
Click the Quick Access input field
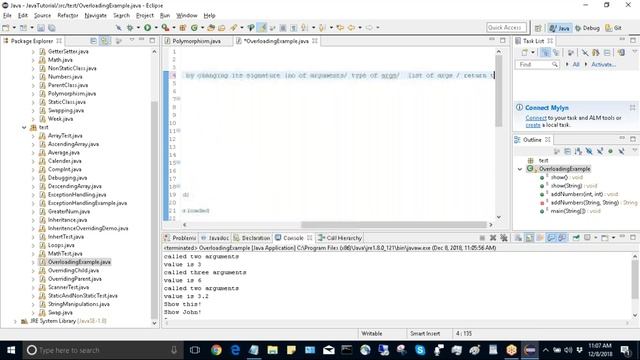[x=507, y=27]
